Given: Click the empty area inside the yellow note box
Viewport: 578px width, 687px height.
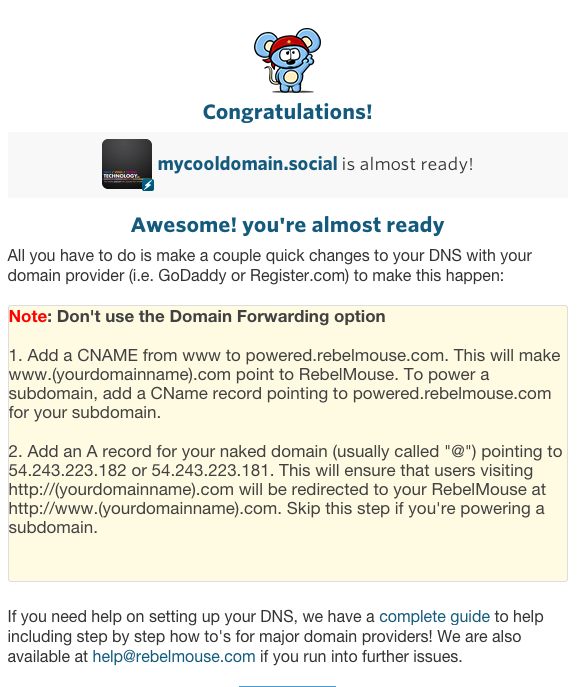Looking at the screenshot, I should coord(287,559).
